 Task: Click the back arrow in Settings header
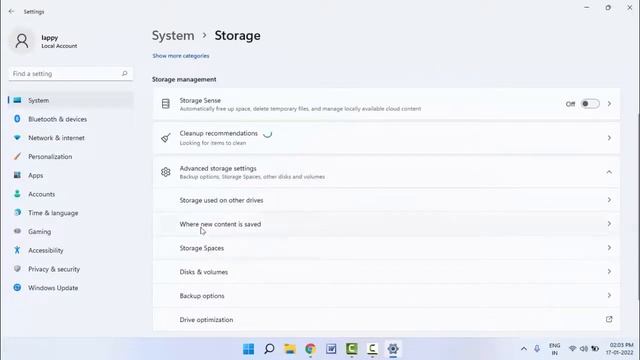click(x=11, y=11)
